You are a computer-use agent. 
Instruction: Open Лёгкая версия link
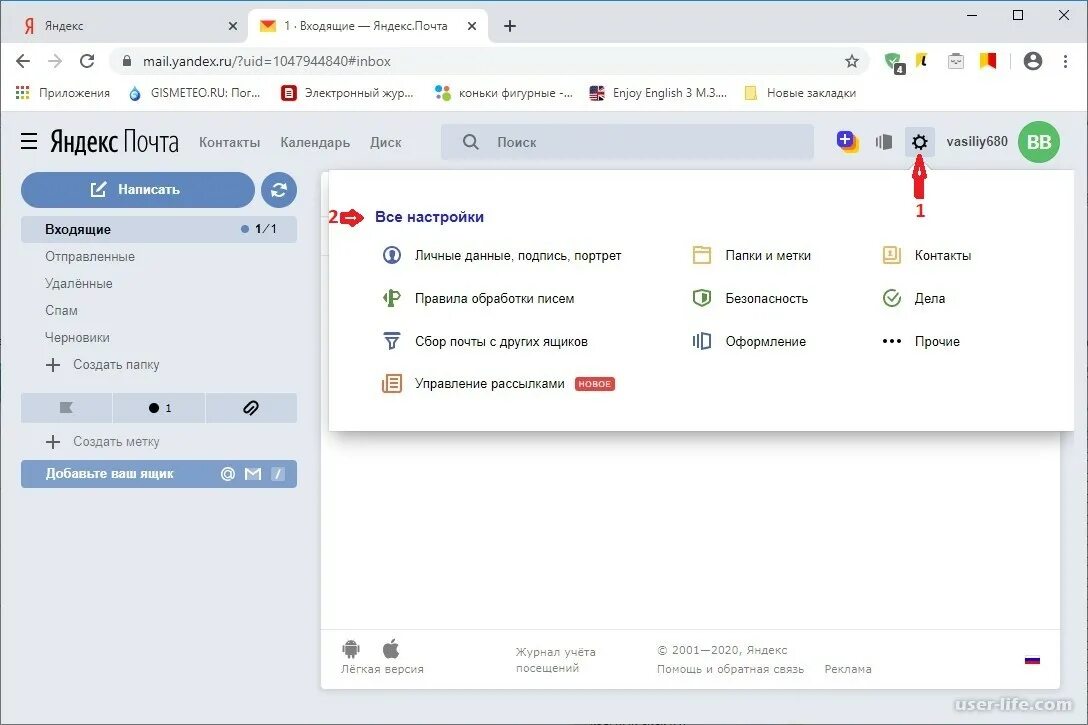382,669
